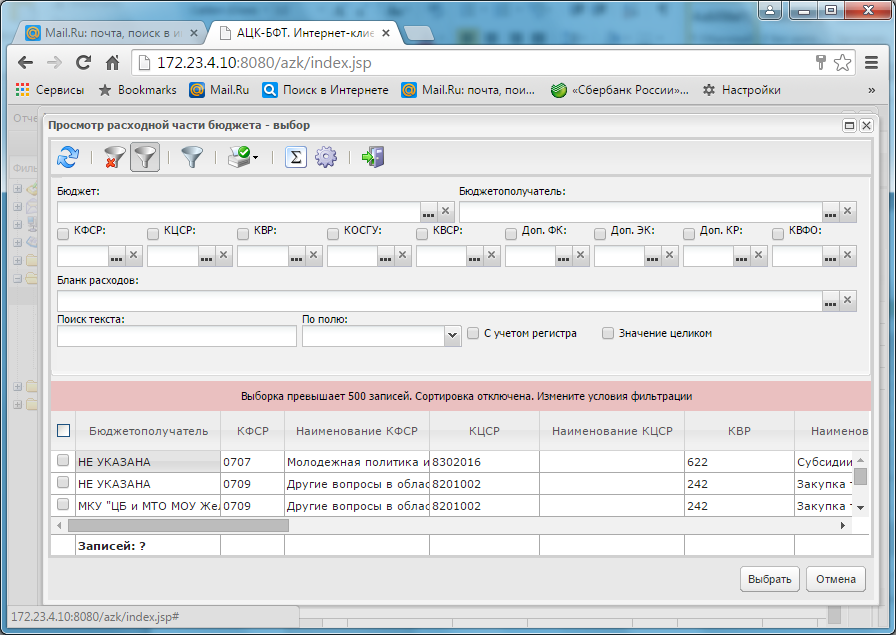Toggle the КОСГУ checkbox
The height and width of the screenshot is (635, 896).
334,233
